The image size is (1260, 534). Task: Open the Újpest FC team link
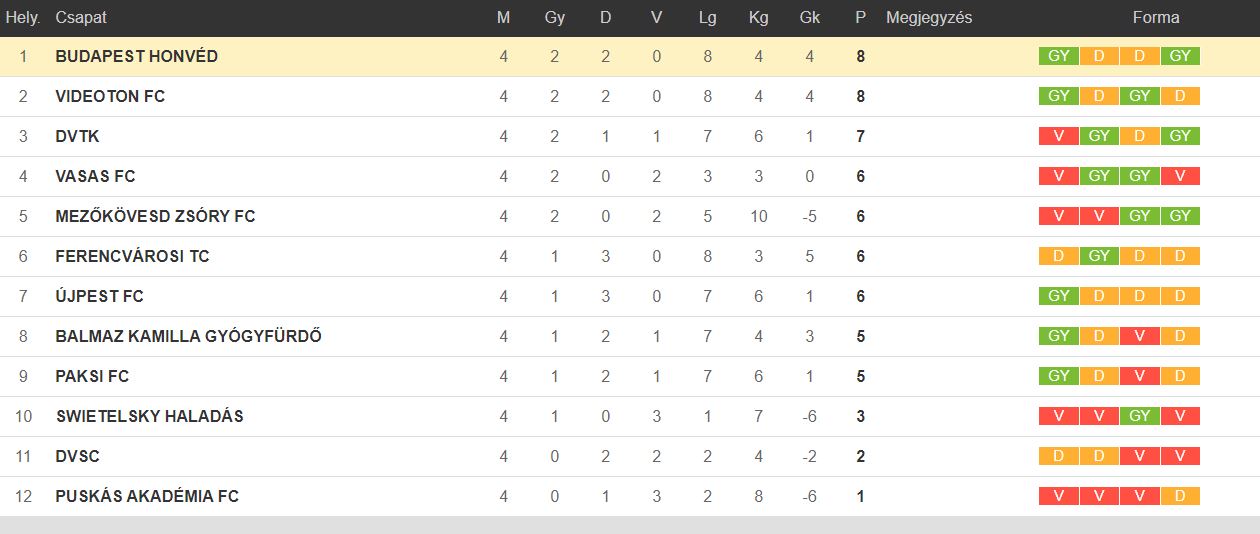pos(99,297)
